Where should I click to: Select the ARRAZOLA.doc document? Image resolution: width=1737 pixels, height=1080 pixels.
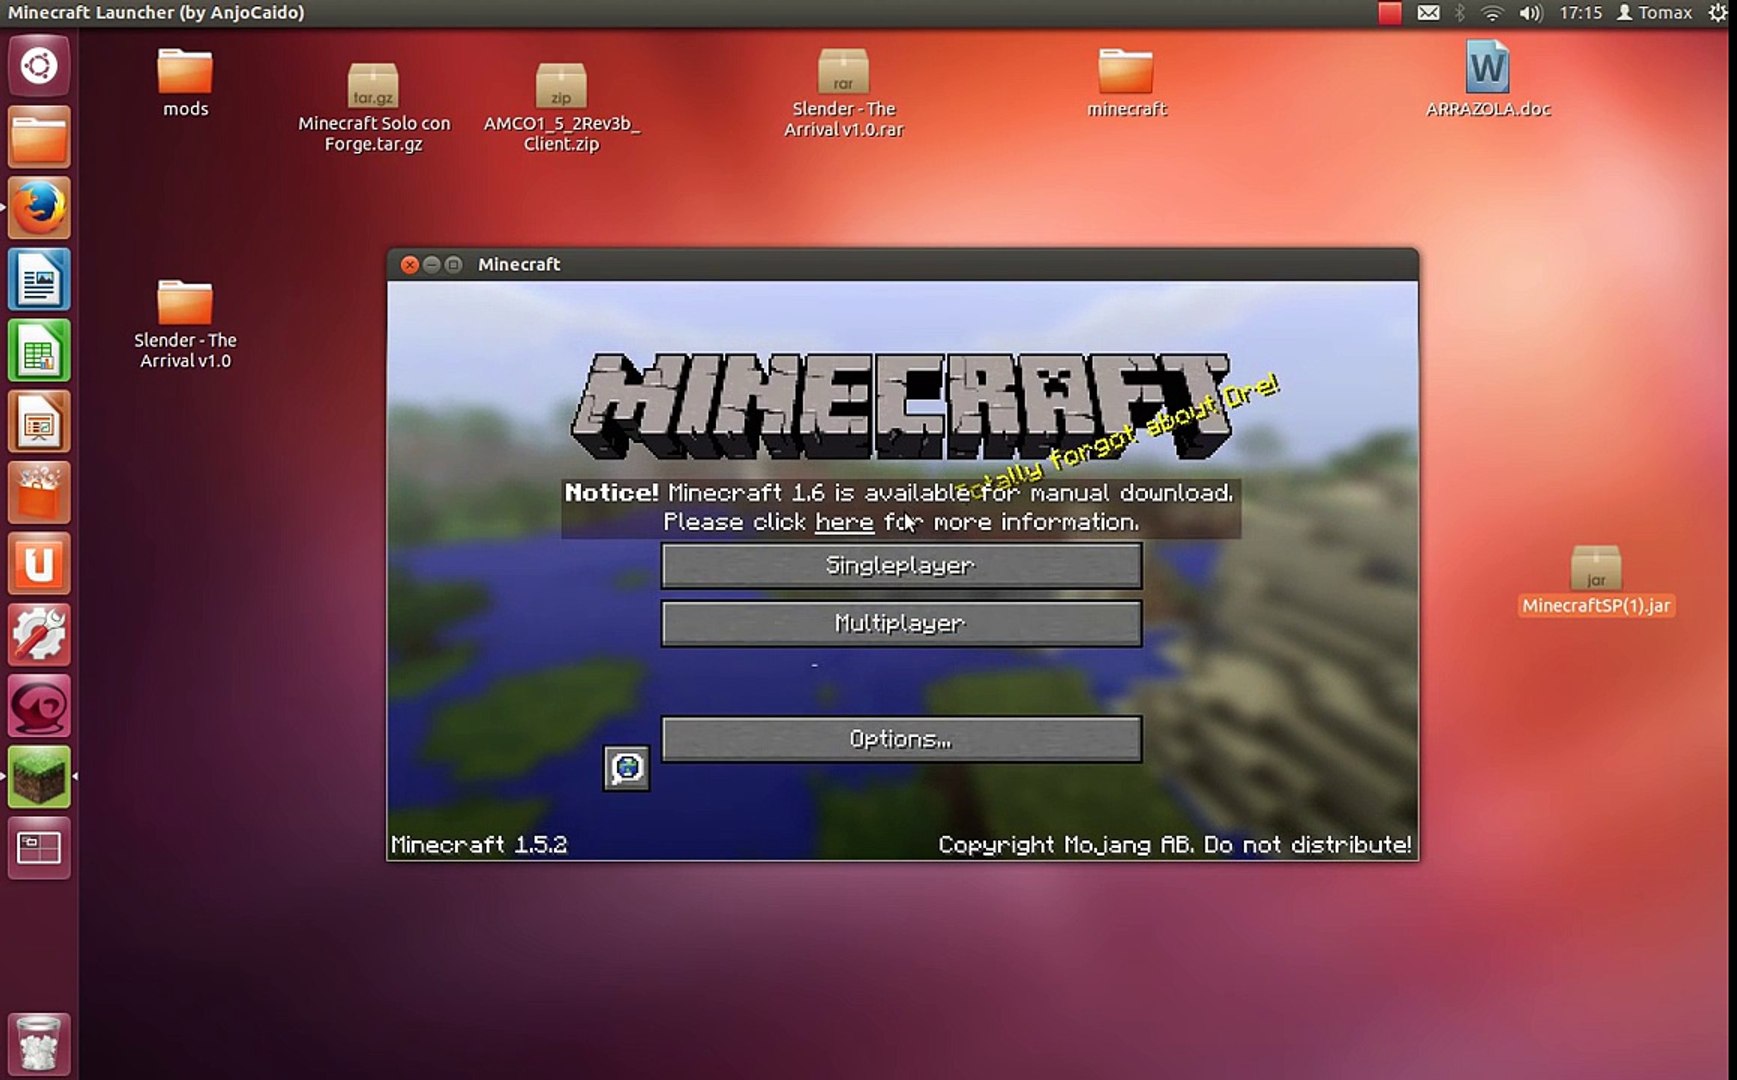coord(1488,80)
